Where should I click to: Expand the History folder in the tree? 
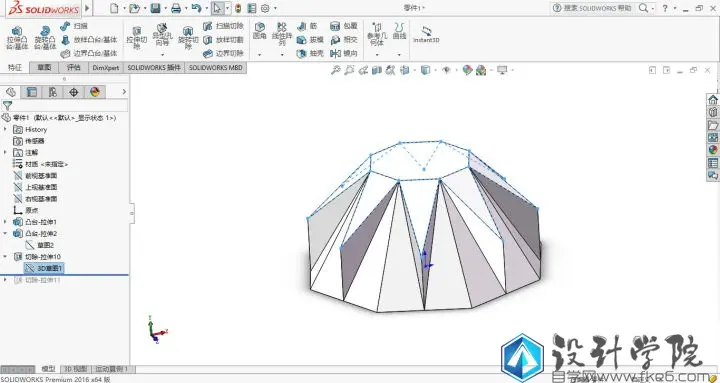pyautogui.click(x=6, y=130)
